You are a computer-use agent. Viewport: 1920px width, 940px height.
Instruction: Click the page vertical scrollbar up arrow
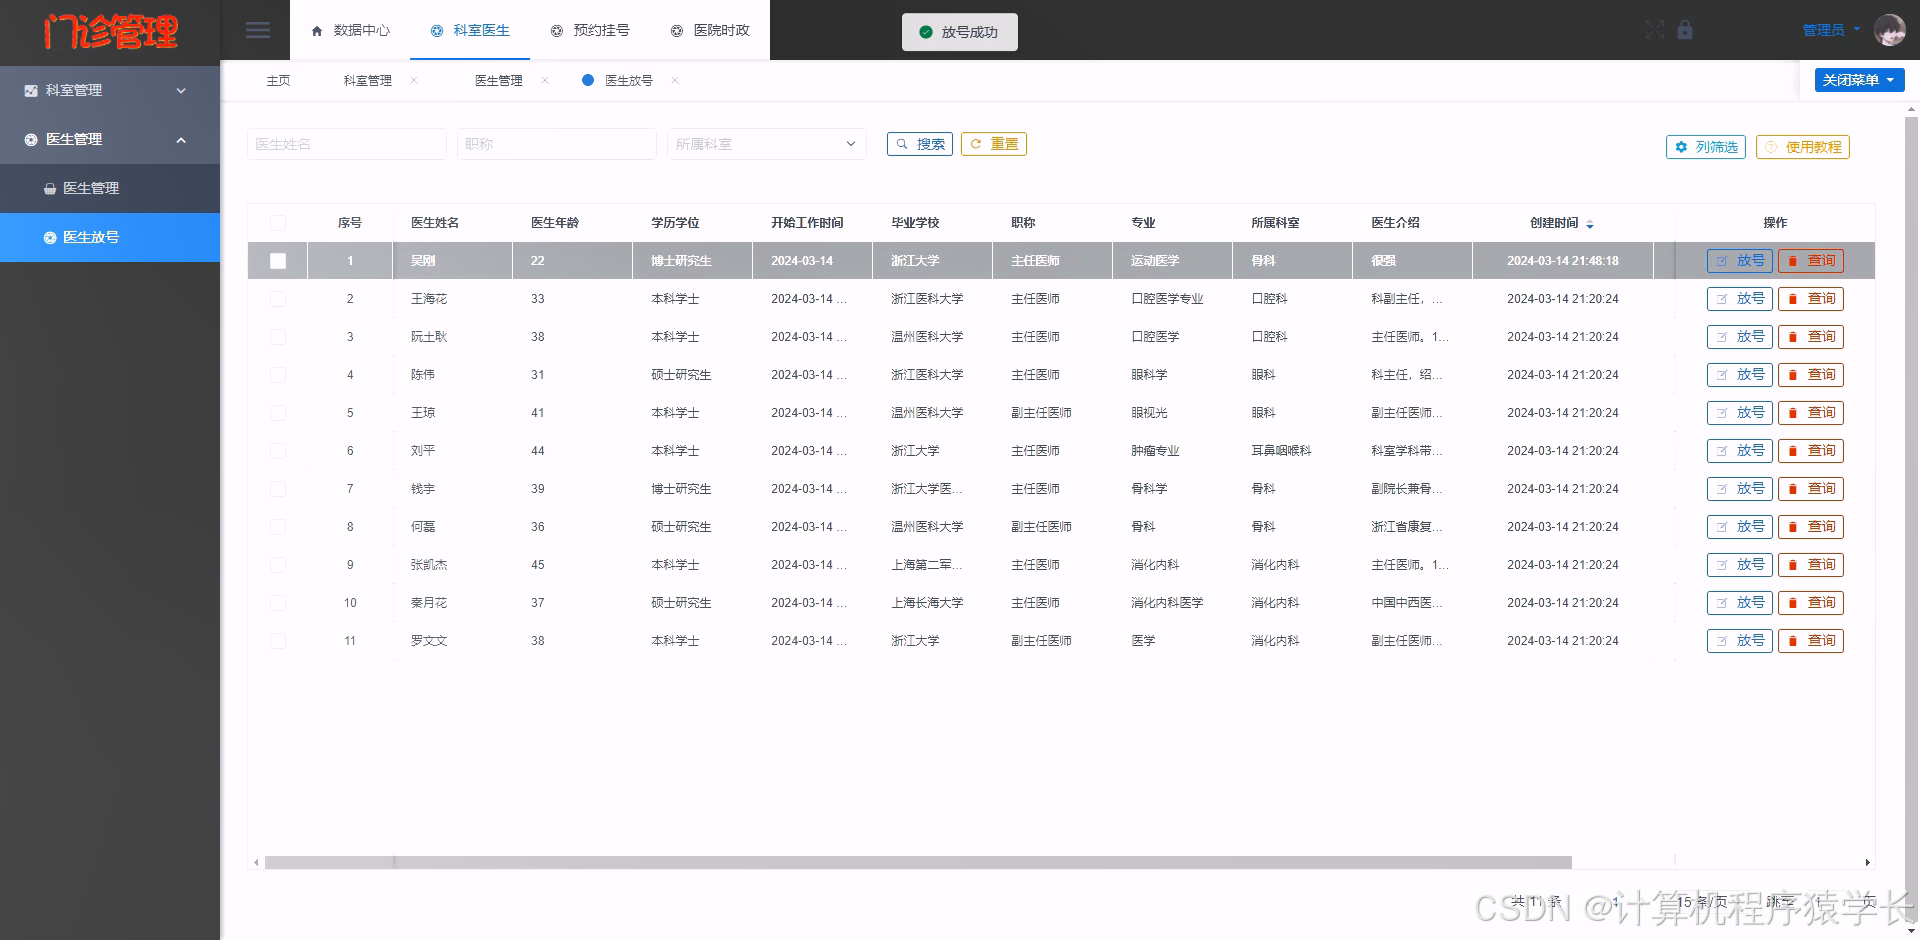[1912, 110]
